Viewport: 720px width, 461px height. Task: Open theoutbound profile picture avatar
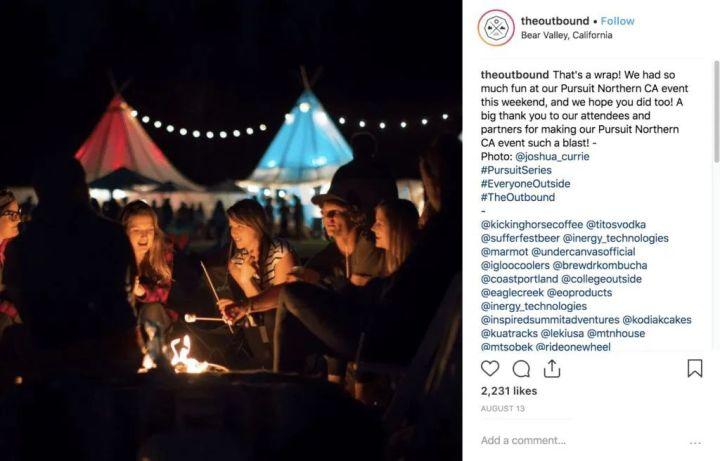pyautogui.click(x=496, y=28)
